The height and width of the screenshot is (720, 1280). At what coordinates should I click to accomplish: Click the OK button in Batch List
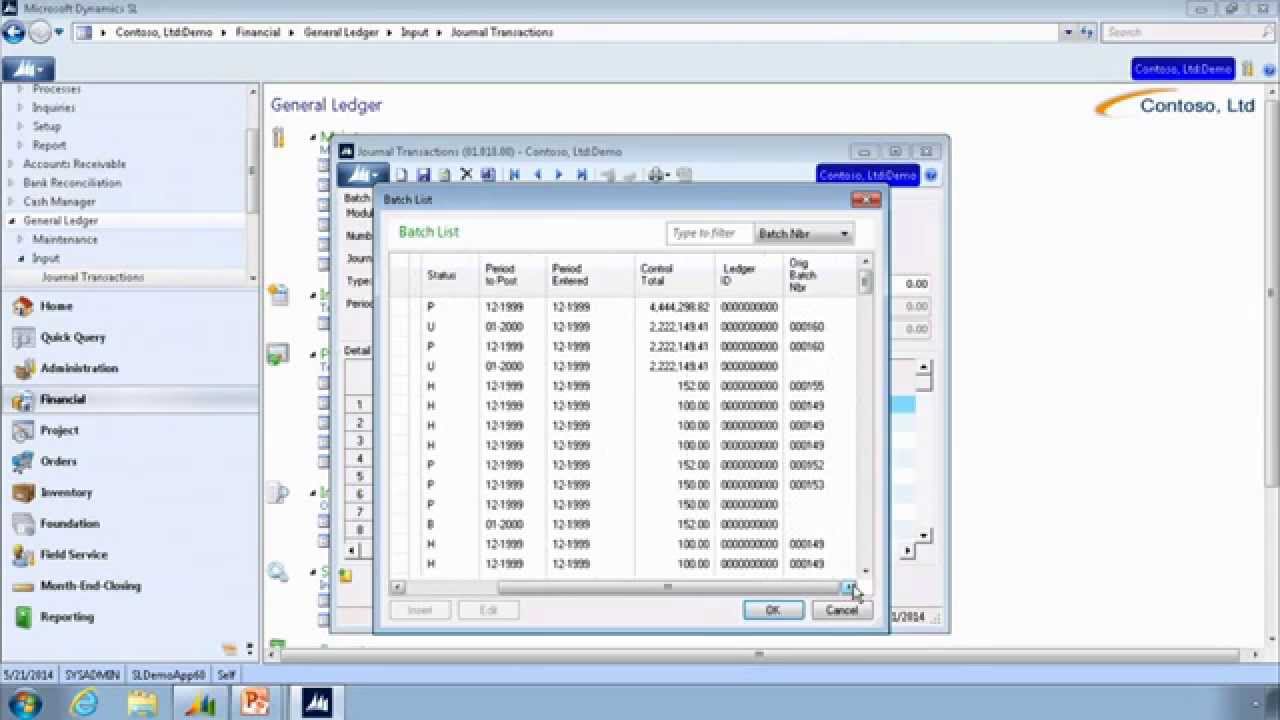click(x=773, y=610)
